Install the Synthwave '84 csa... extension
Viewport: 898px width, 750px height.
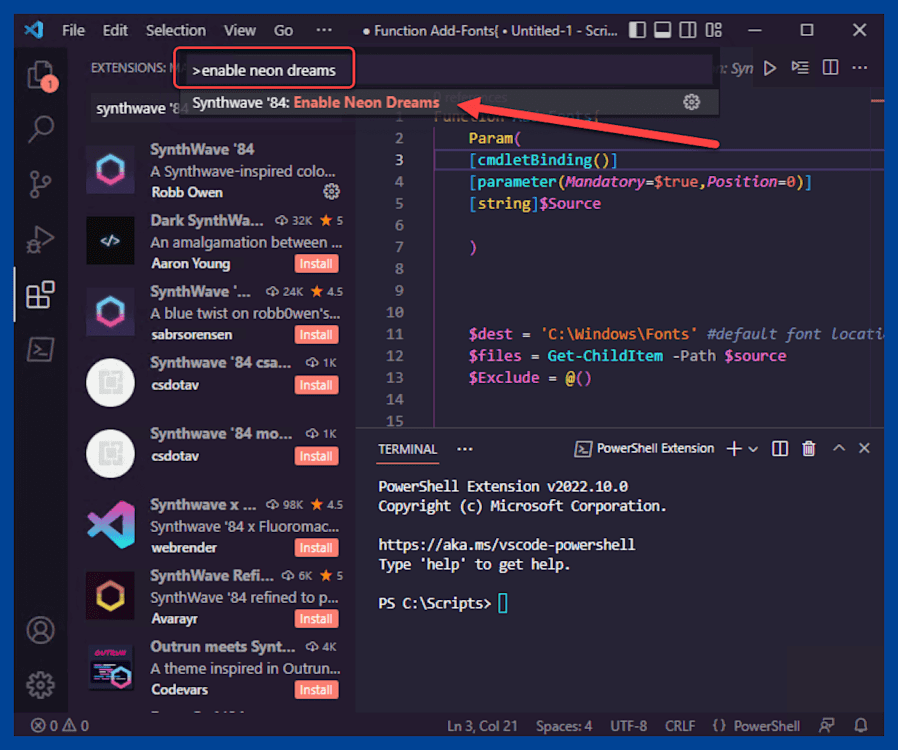(x=316, y=385)
